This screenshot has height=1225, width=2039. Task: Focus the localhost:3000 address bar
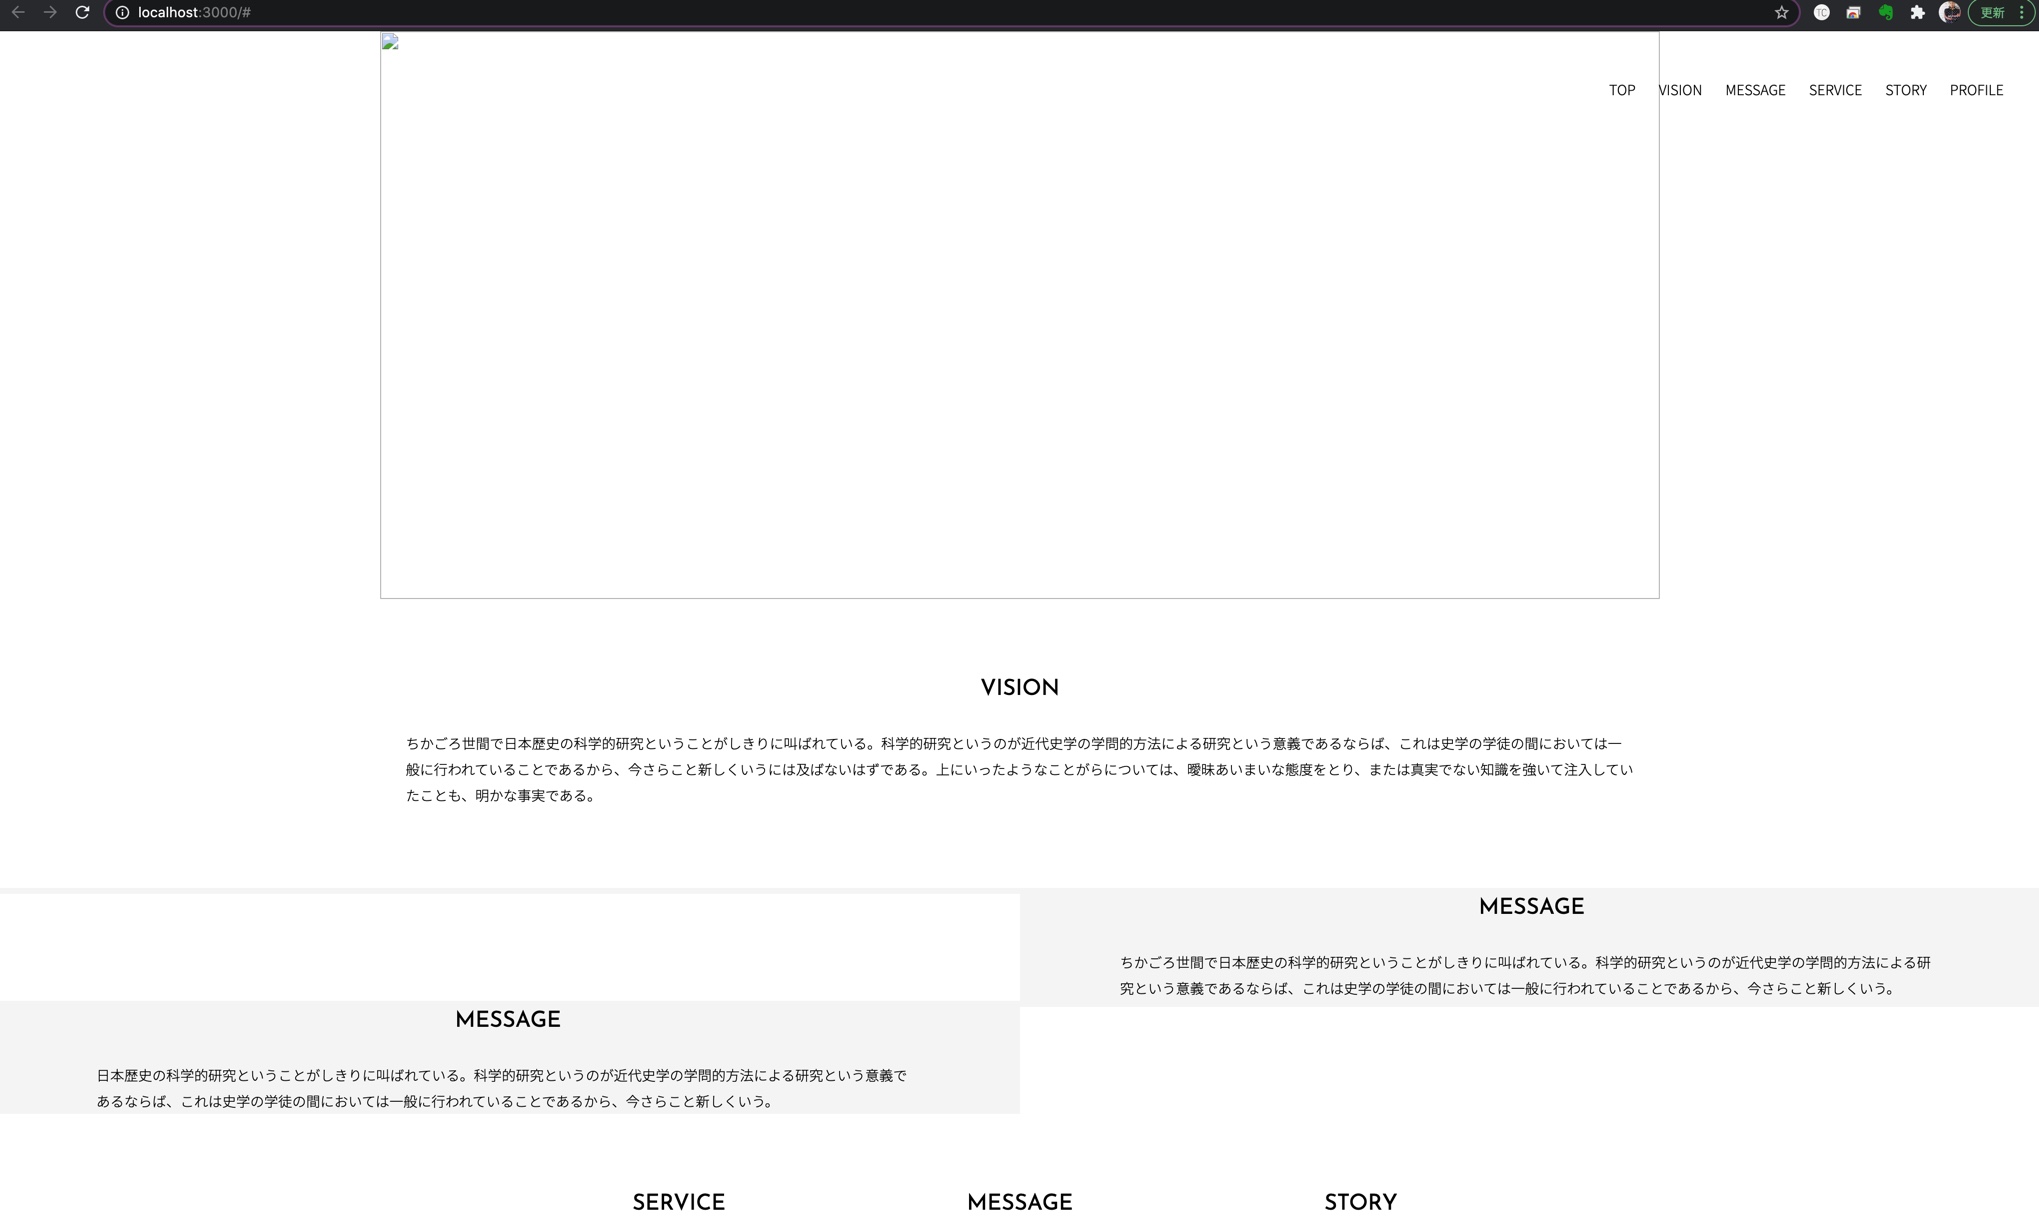pyautogui.click(x=950, y=12)
